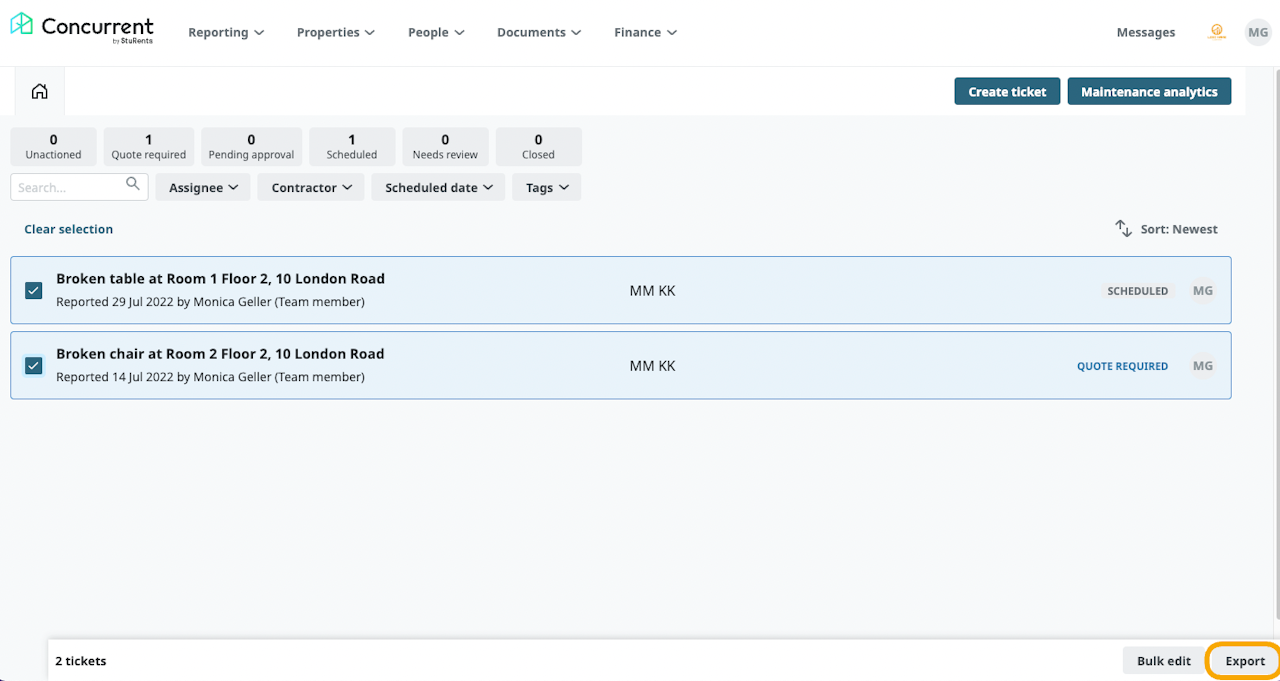Open the home tab icon

tap(40, 92)
